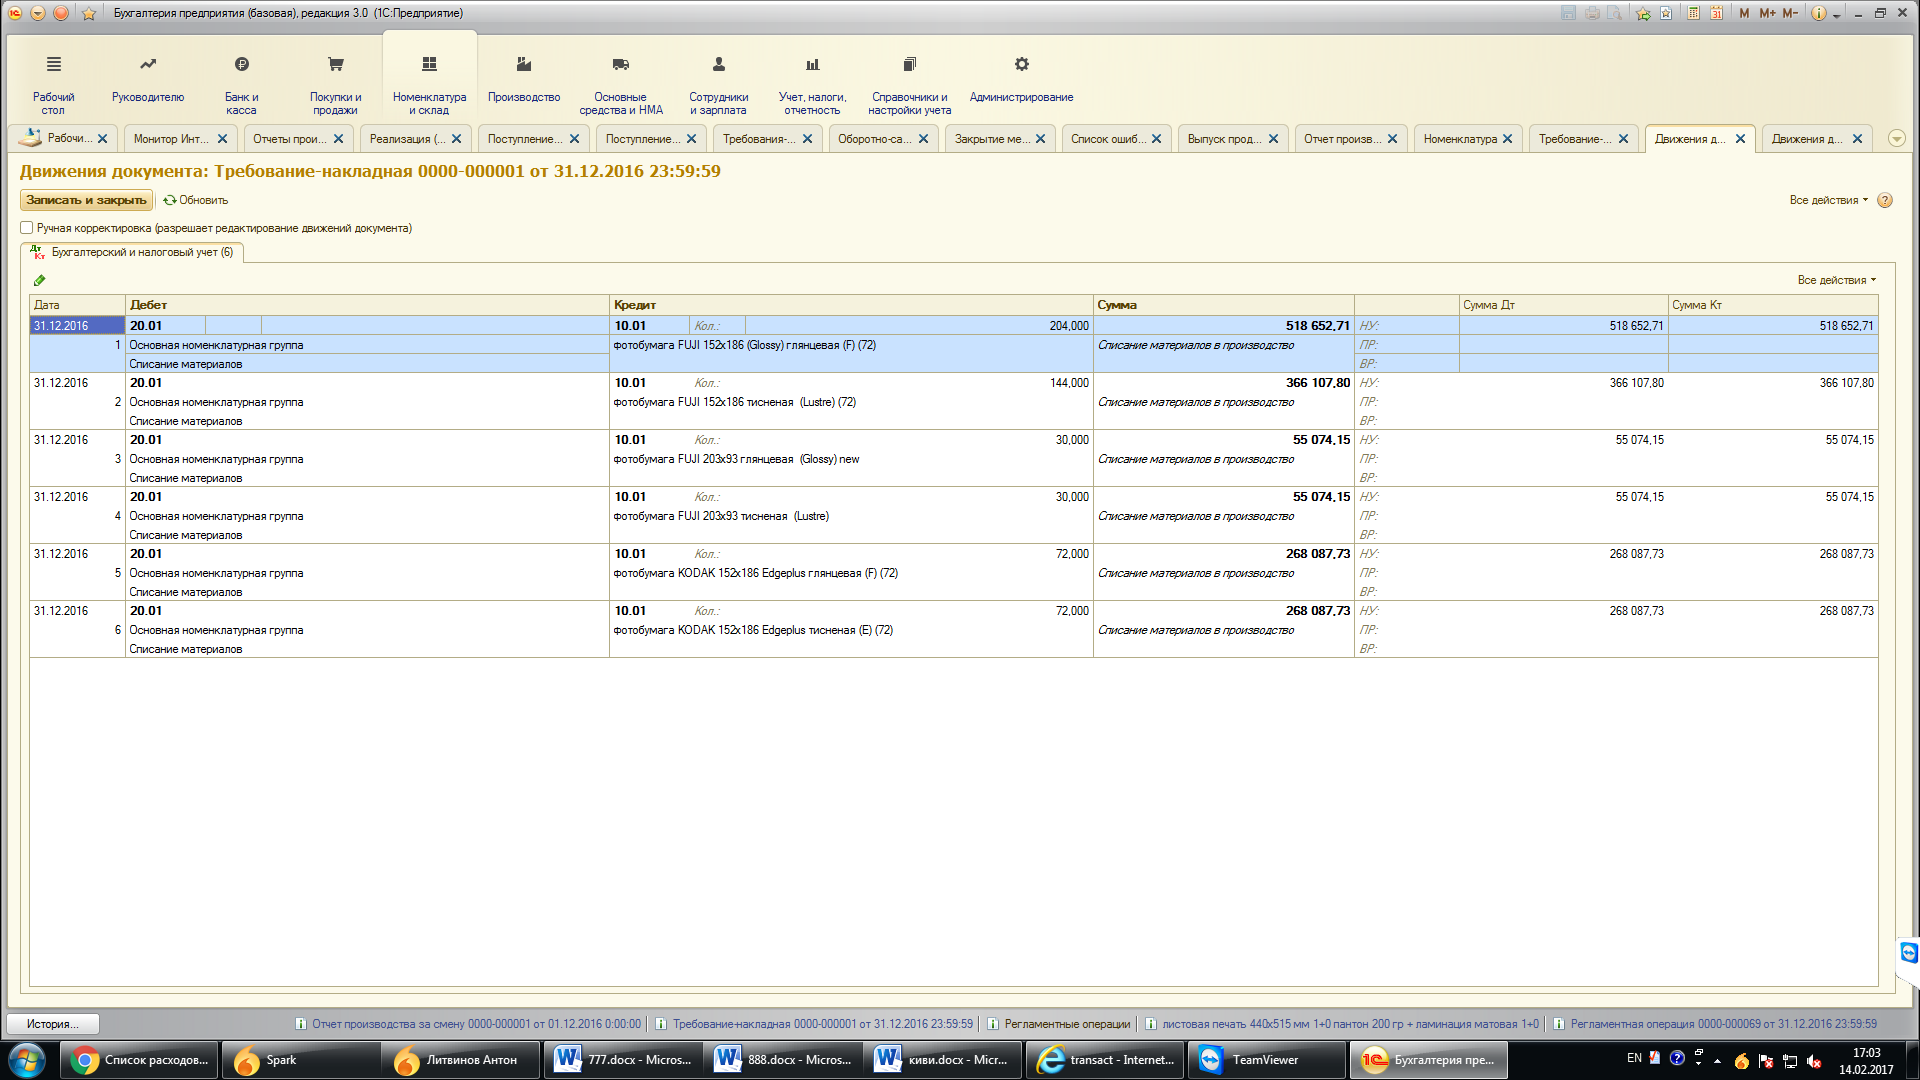Open the Производство section

point(523,78)
